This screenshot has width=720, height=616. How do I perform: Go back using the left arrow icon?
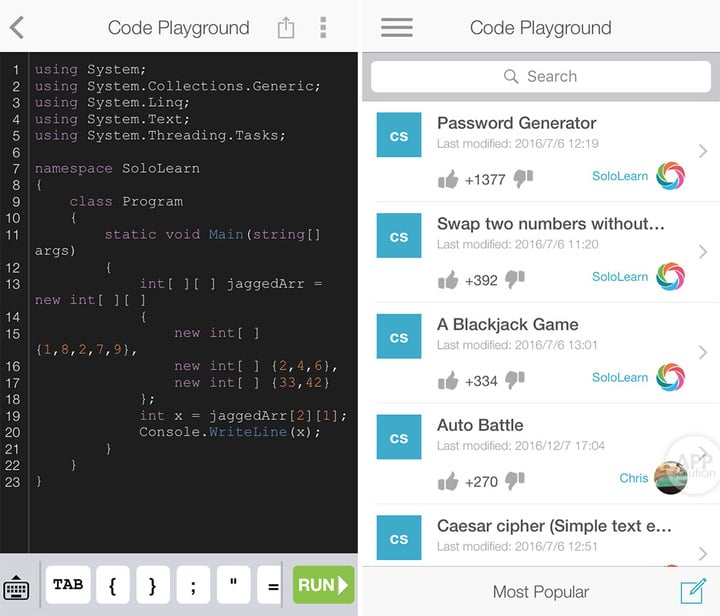point(17,28)
